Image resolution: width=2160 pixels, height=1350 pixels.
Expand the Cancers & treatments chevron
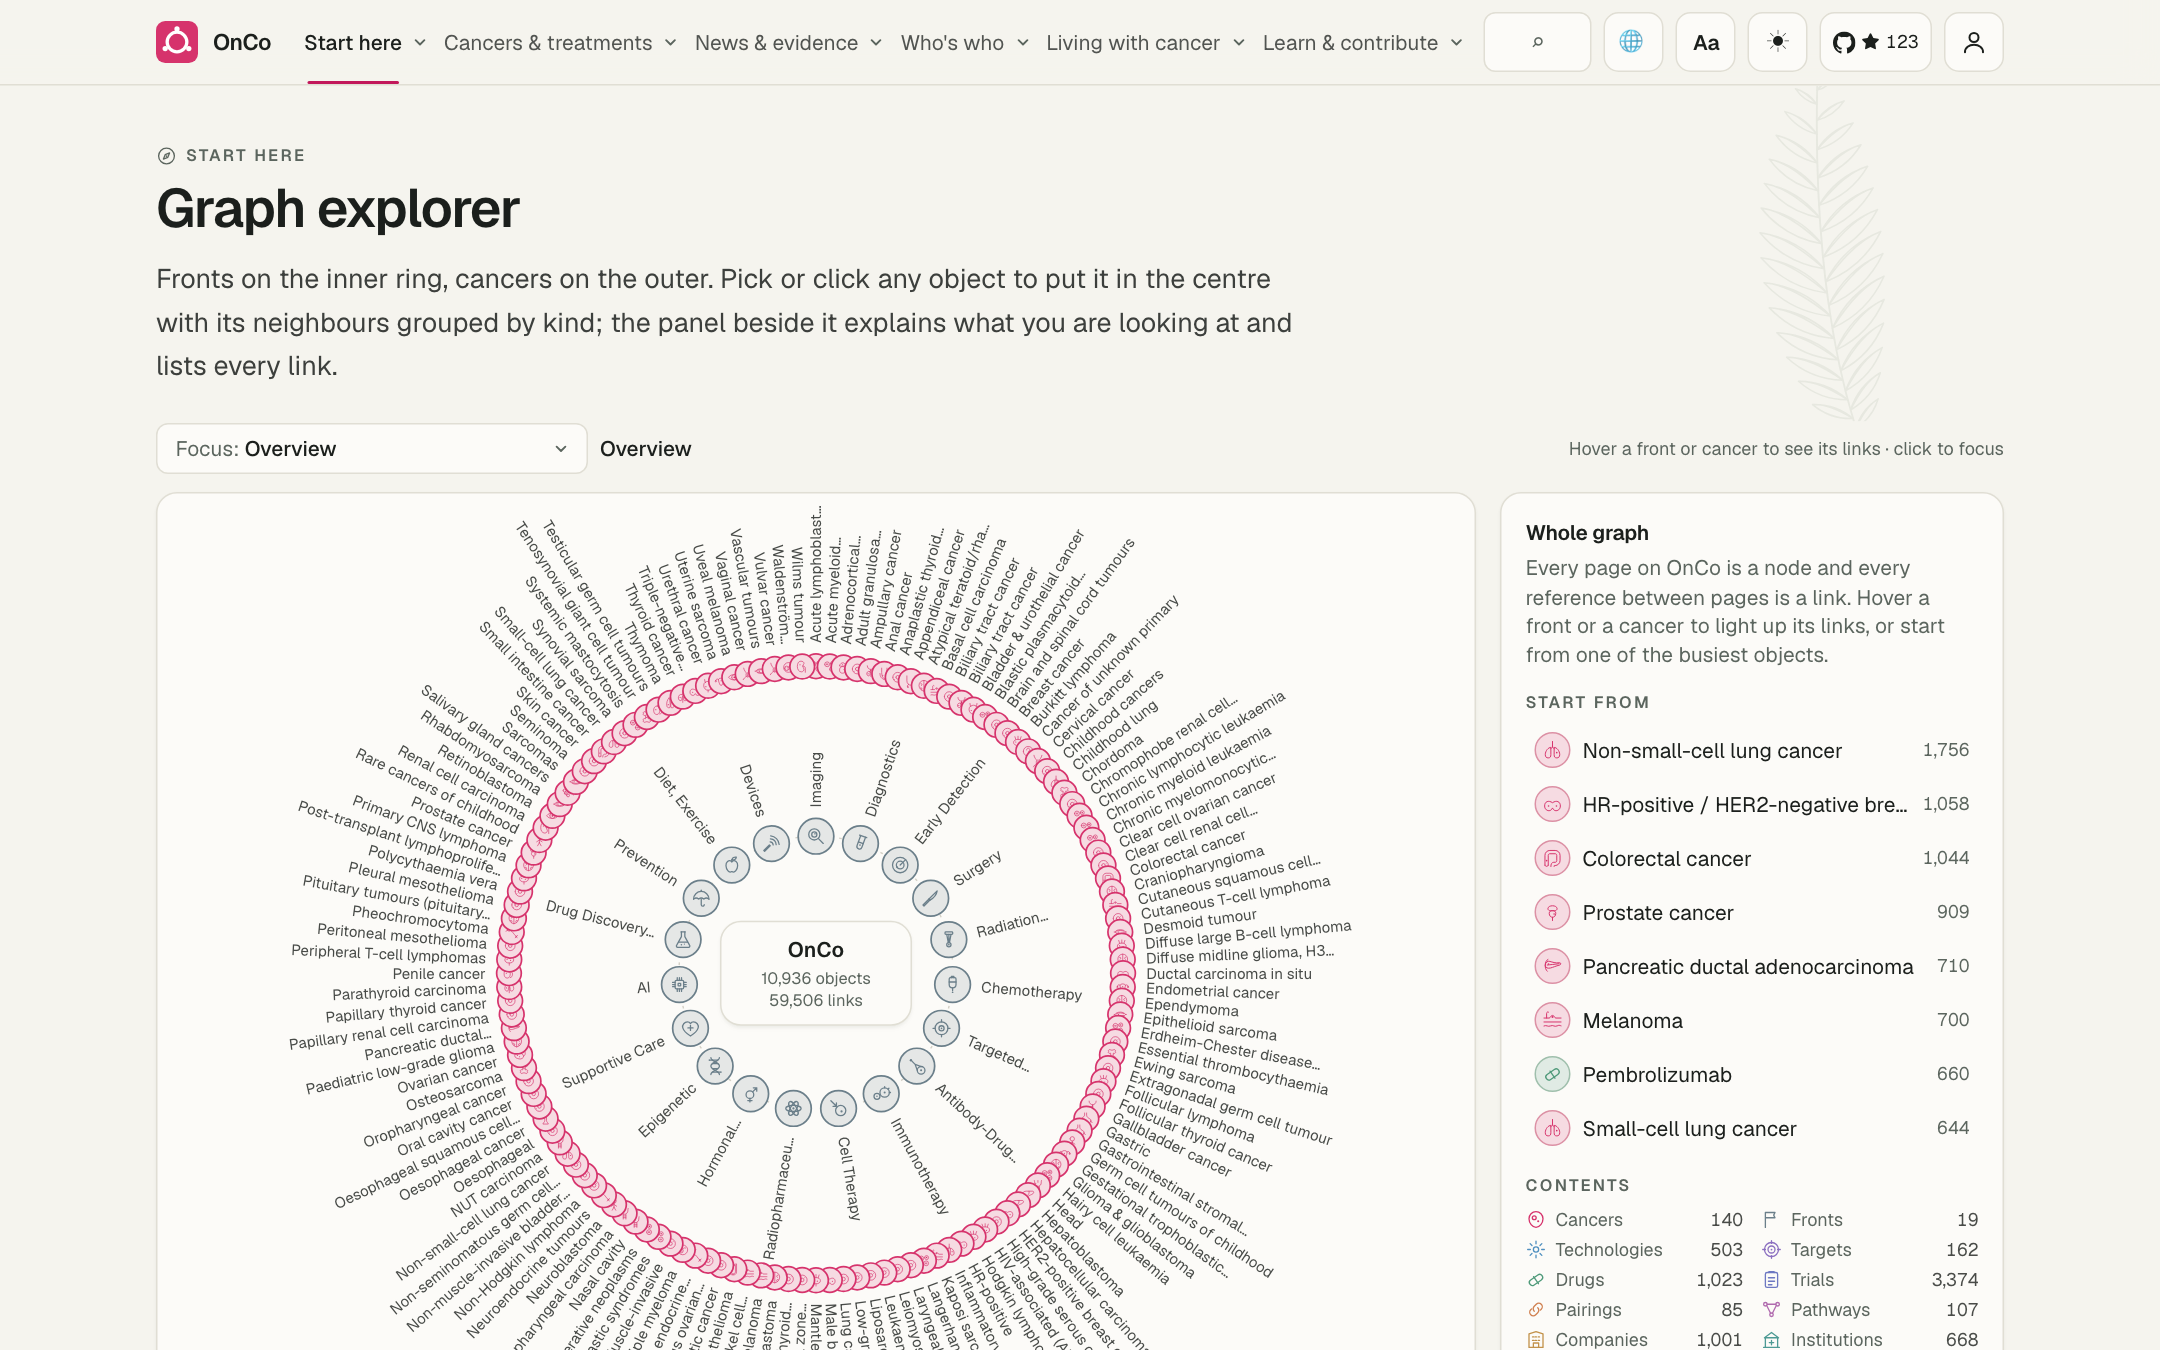tap(670, 43)
